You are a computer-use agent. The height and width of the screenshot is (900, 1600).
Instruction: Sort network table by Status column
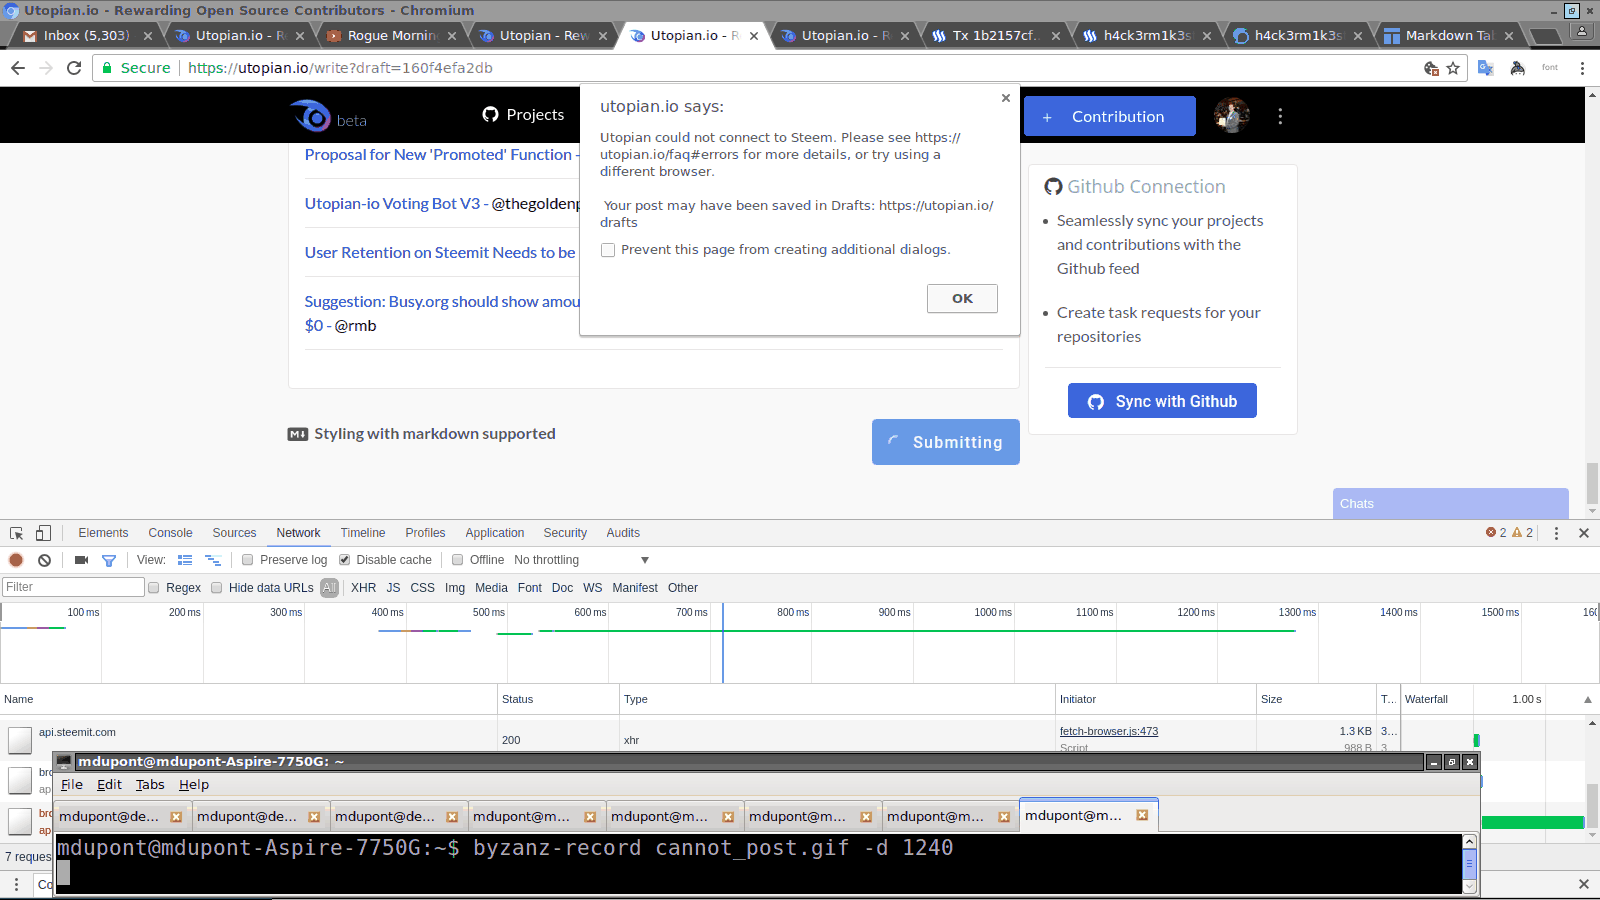tap(558, 699)
